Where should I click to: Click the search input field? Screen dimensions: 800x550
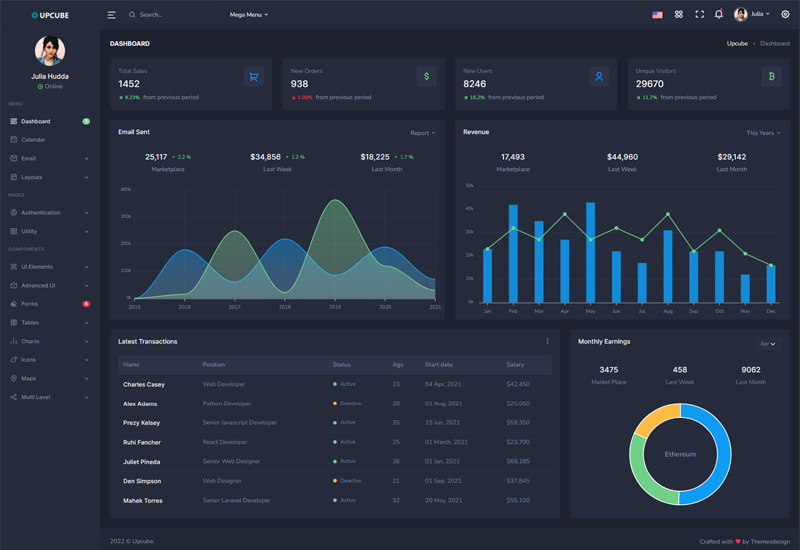[175, 15]
